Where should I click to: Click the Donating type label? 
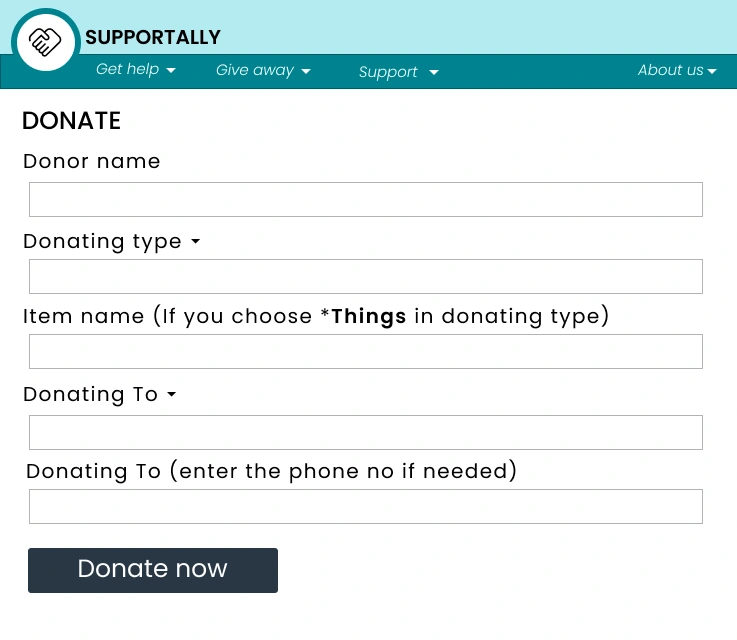(x=102, y=242)
